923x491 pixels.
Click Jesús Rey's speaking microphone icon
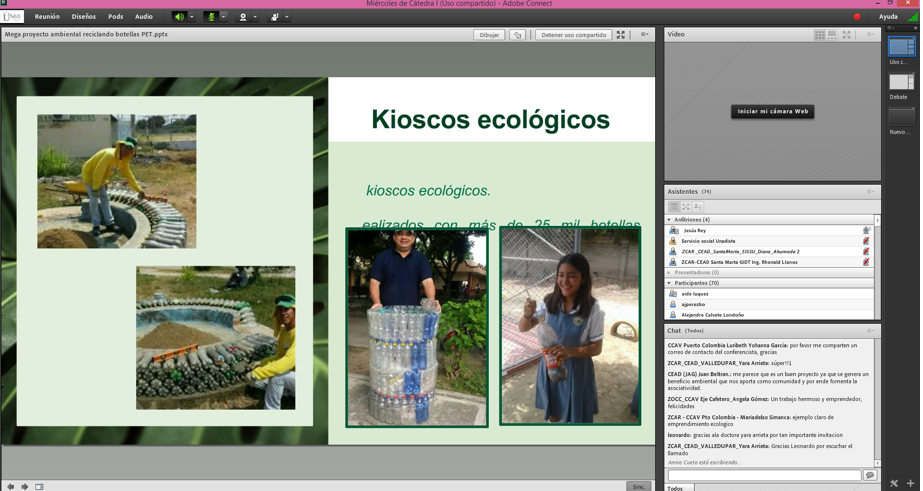tap(866, 230)
